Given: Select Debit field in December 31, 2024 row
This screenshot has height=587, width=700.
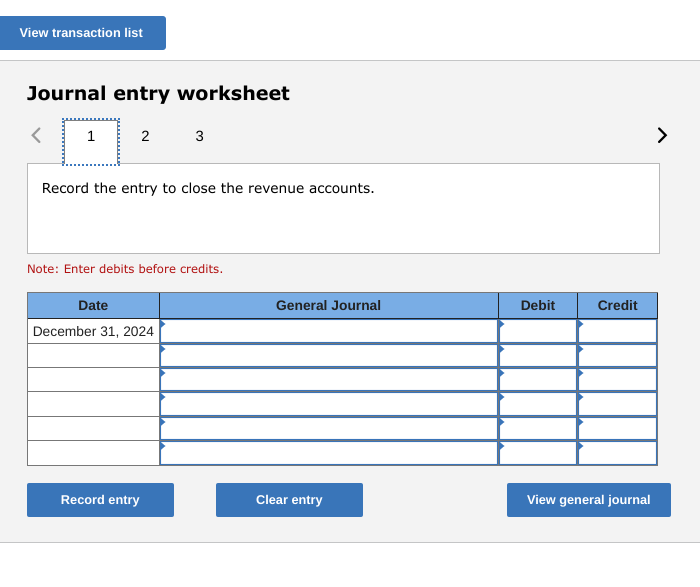Looking at the screenshot, I should tap(538, 331).
